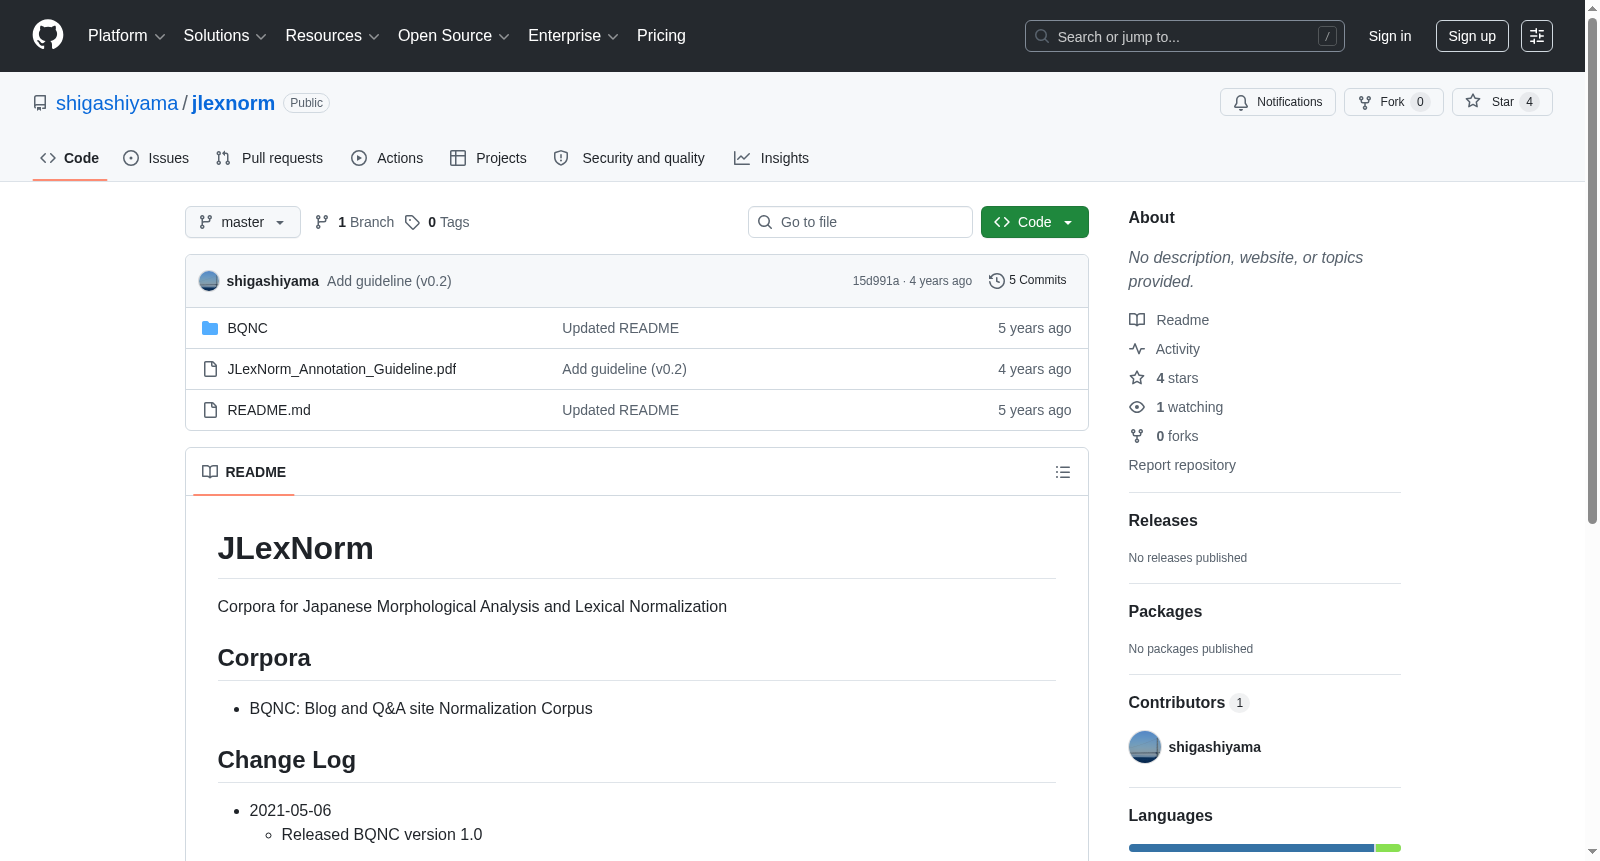Switch to the Code tab
Screen dimensions: 1600x861
click(70, 158)
